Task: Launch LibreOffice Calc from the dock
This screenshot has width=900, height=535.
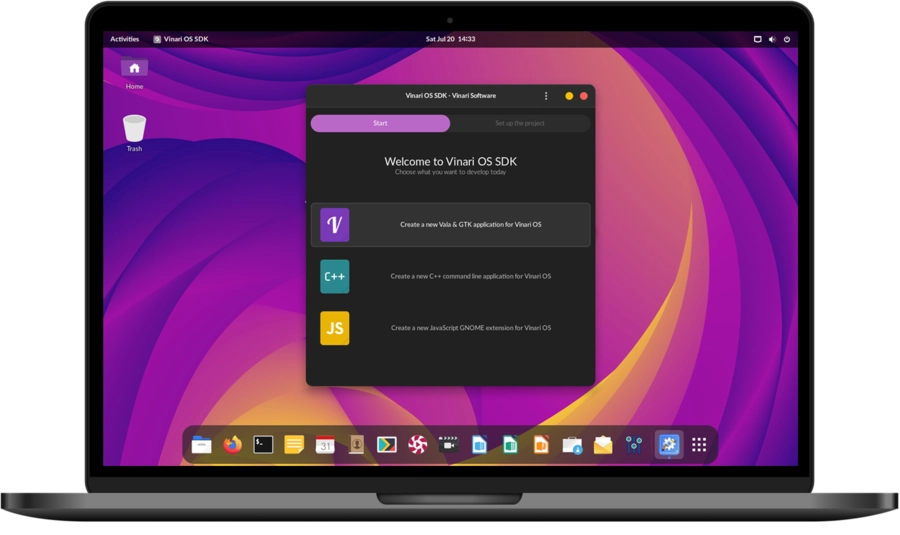Action: 510,444
